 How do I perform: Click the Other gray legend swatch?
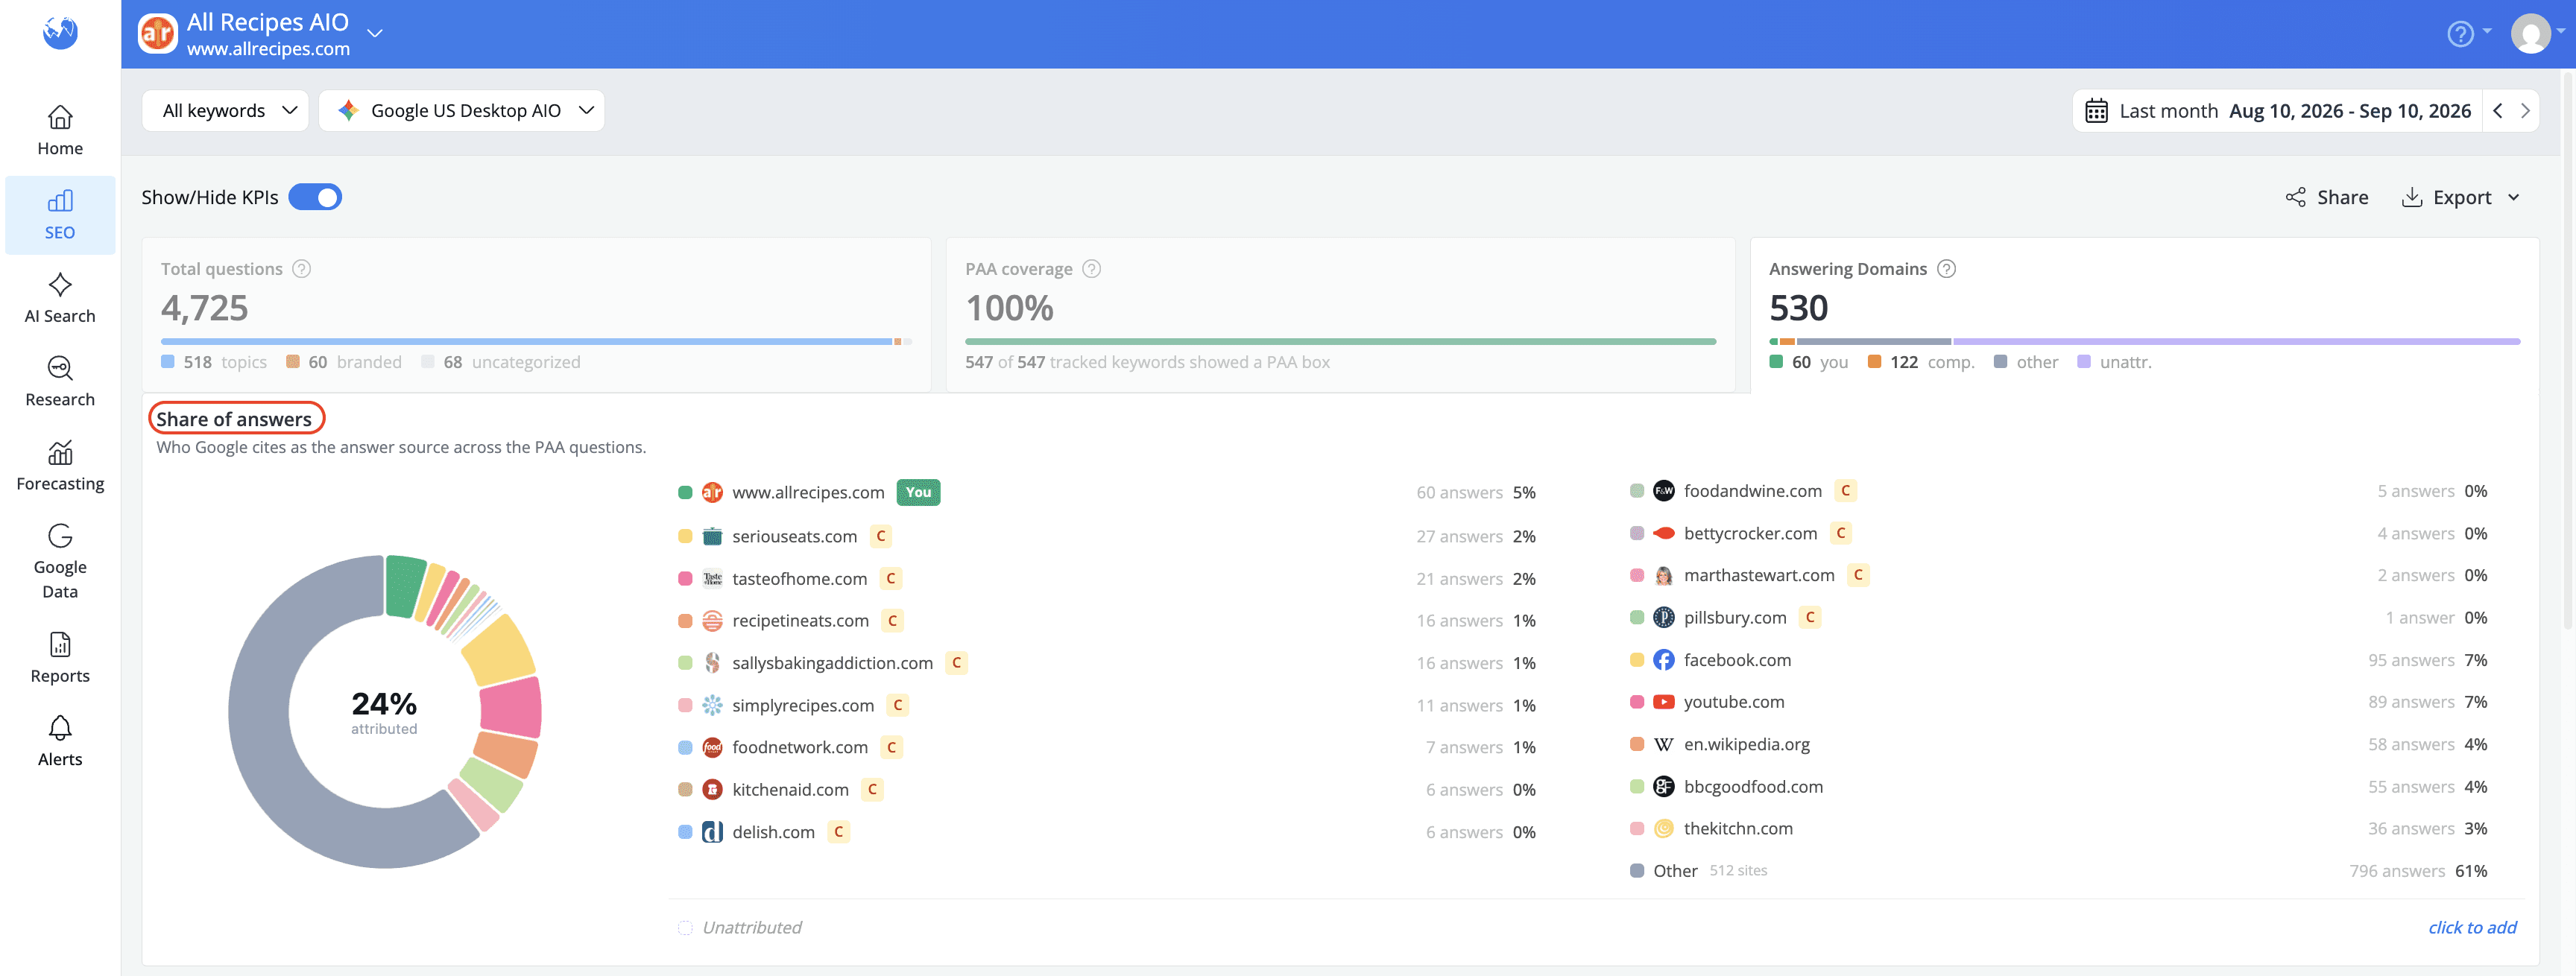coord(1637,871)
